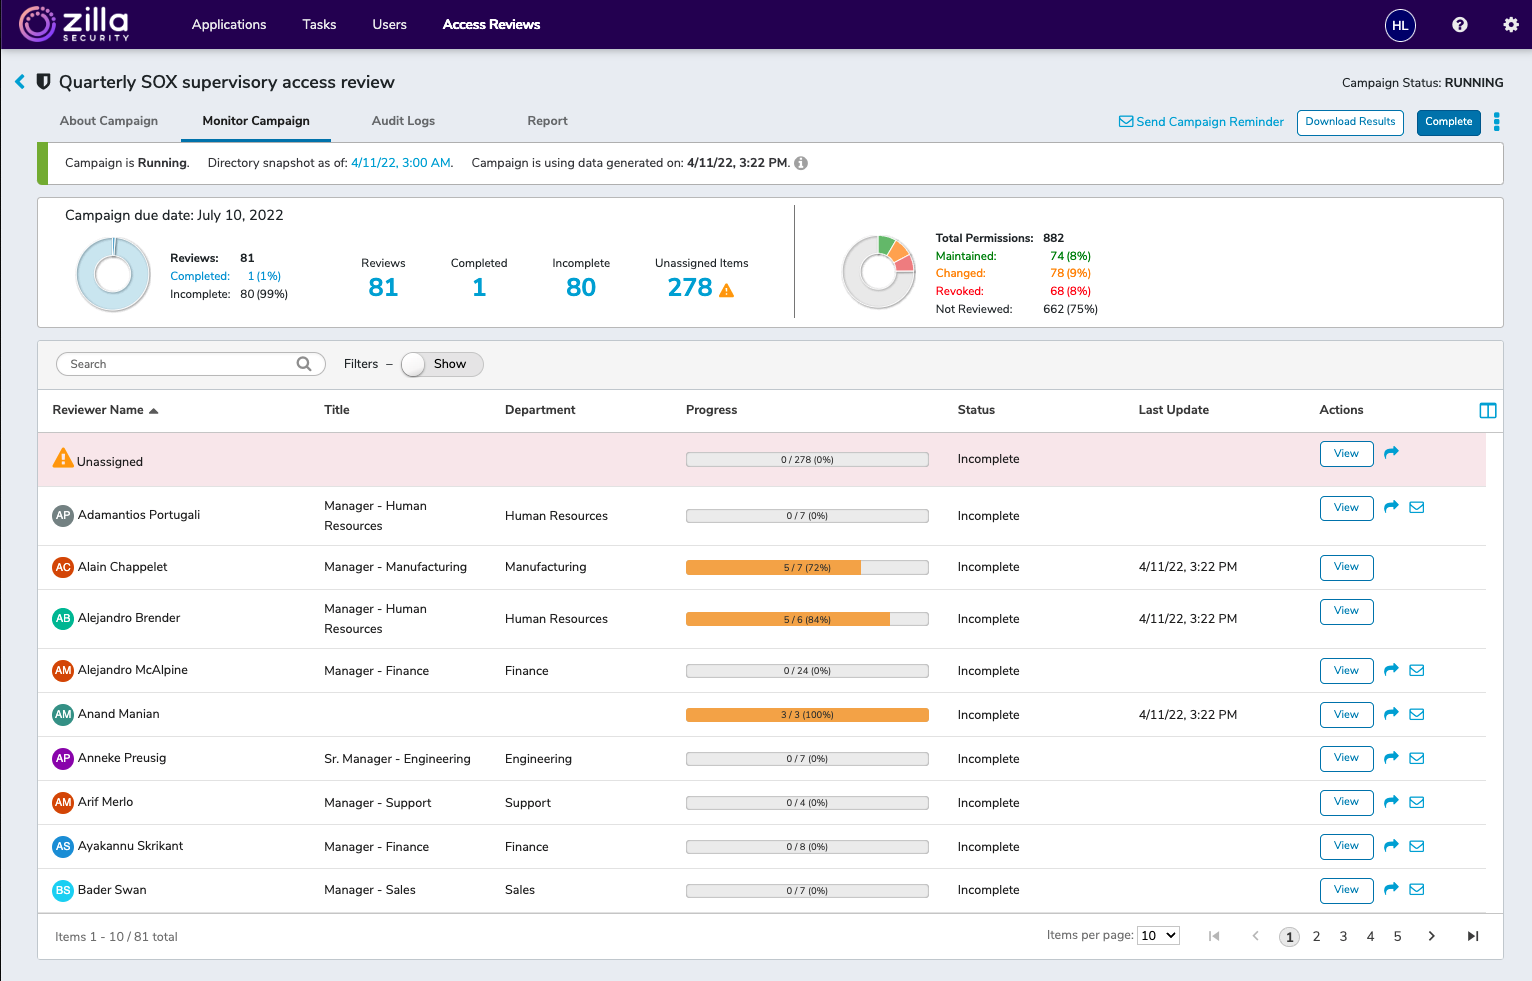Click the back arrow next to campaign title

click(x=19, y=82)
